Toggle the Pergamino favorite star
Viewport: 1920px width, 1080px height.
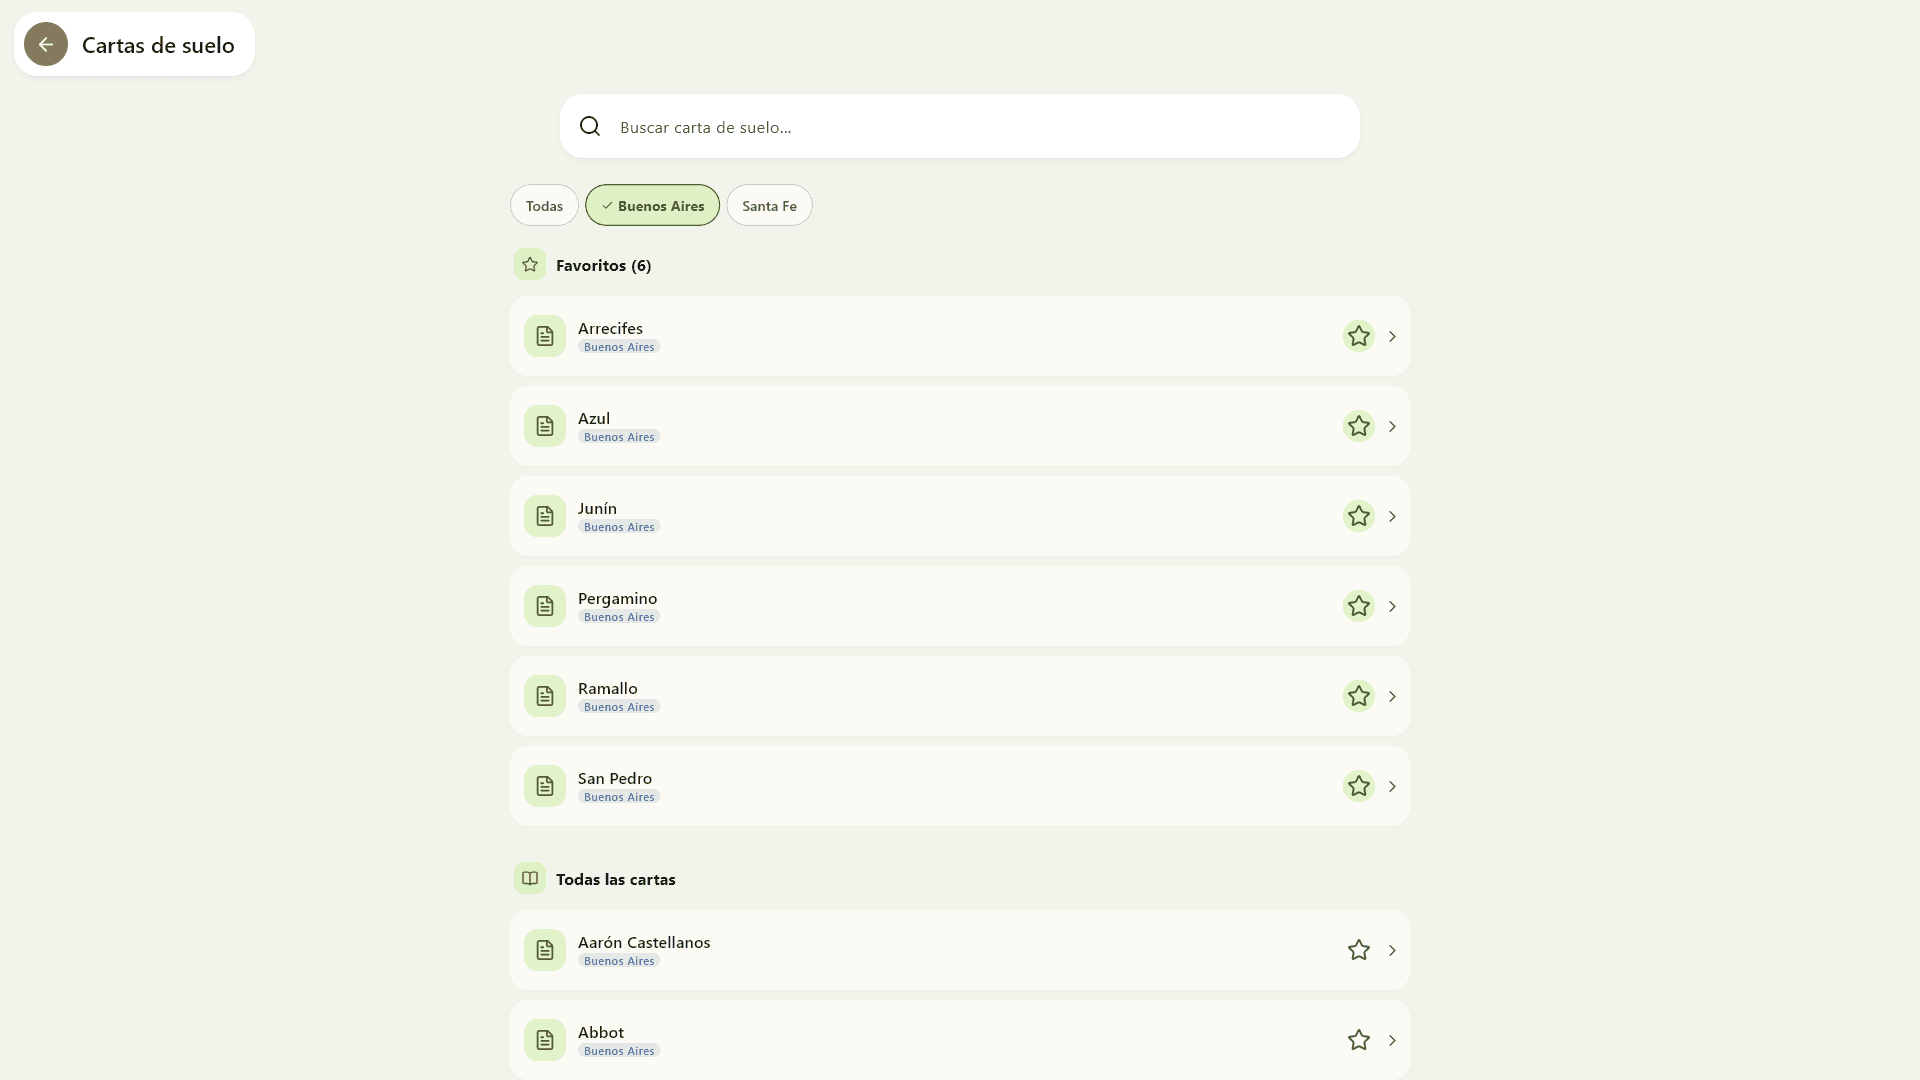(x=1359, y=606)
